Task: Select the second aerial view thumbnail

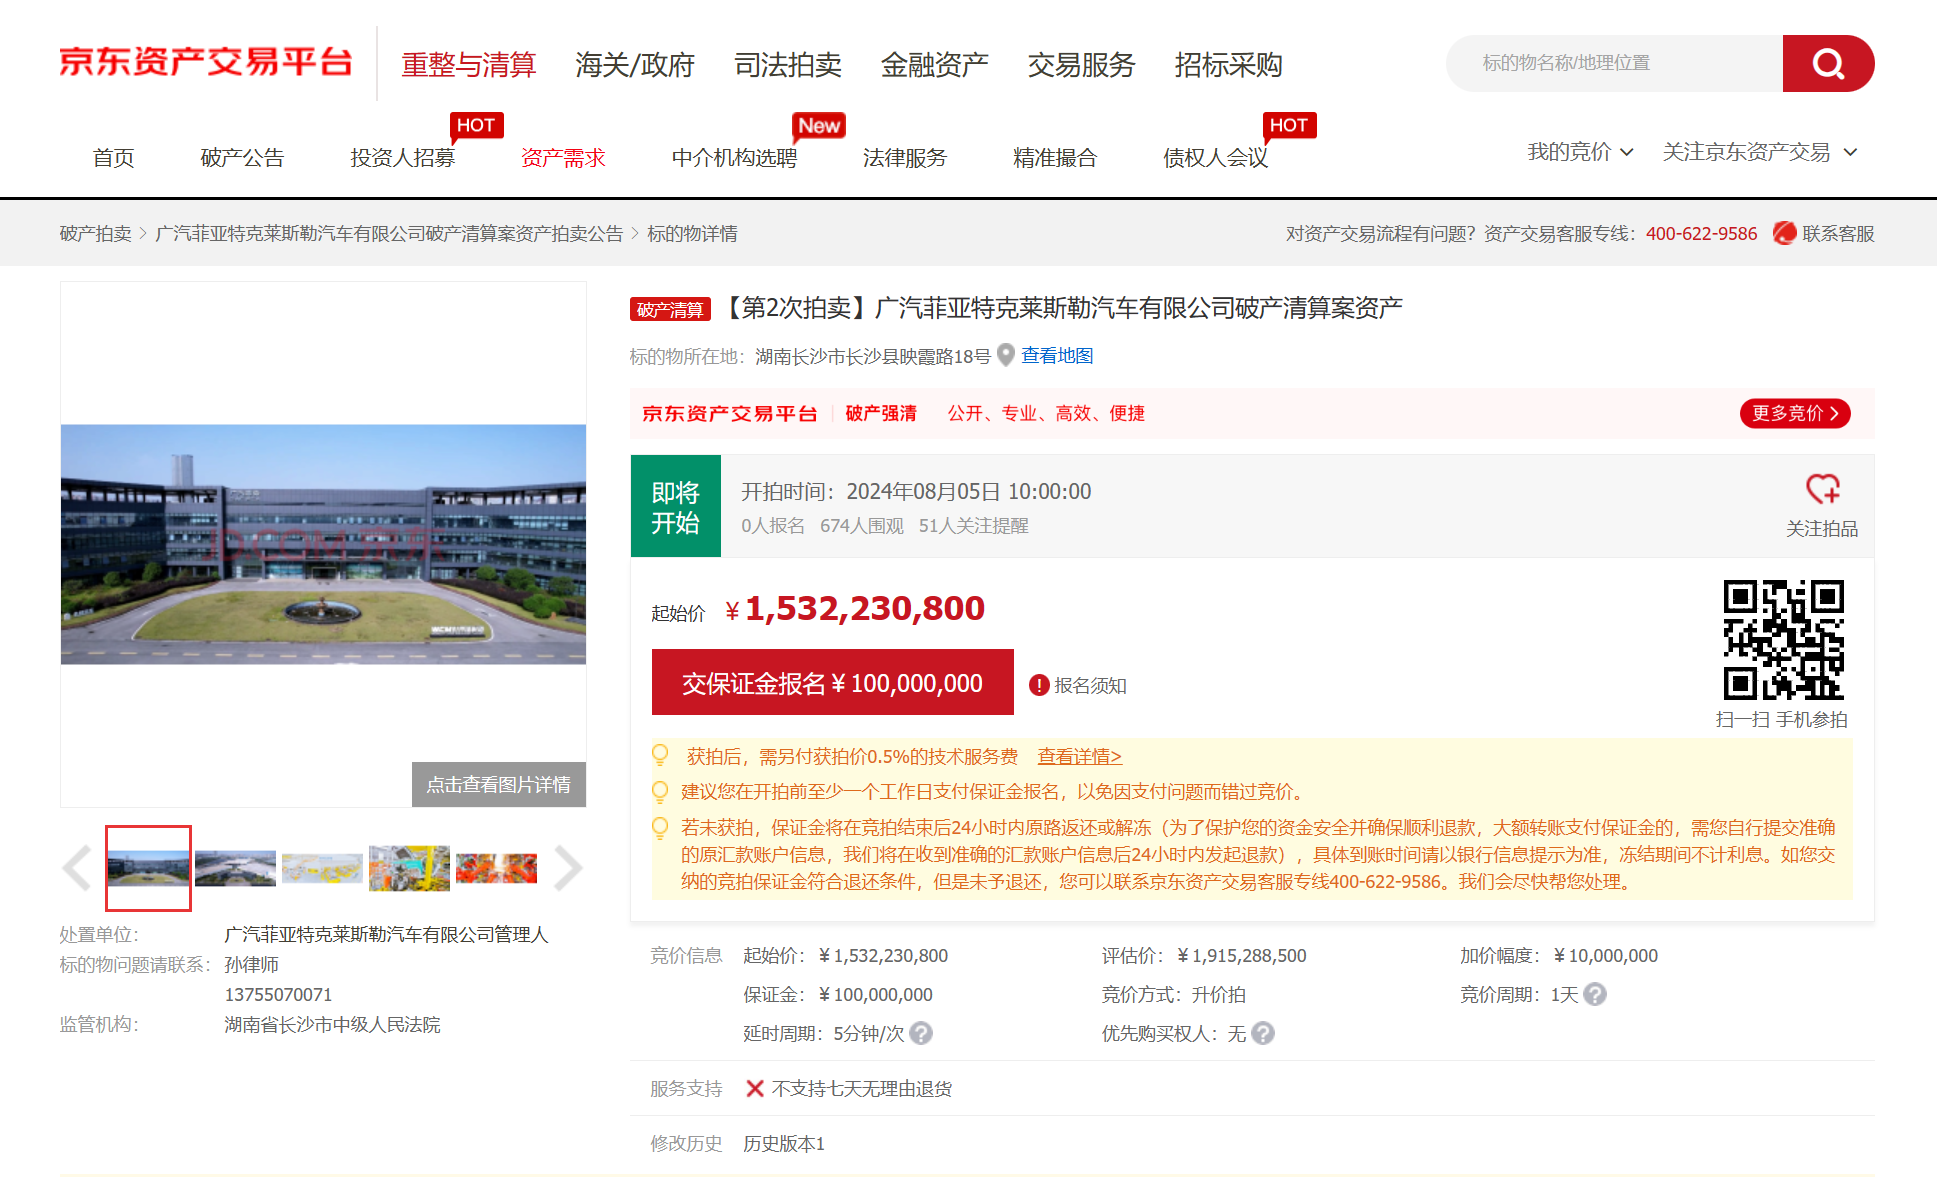Action: pos(235,868)
